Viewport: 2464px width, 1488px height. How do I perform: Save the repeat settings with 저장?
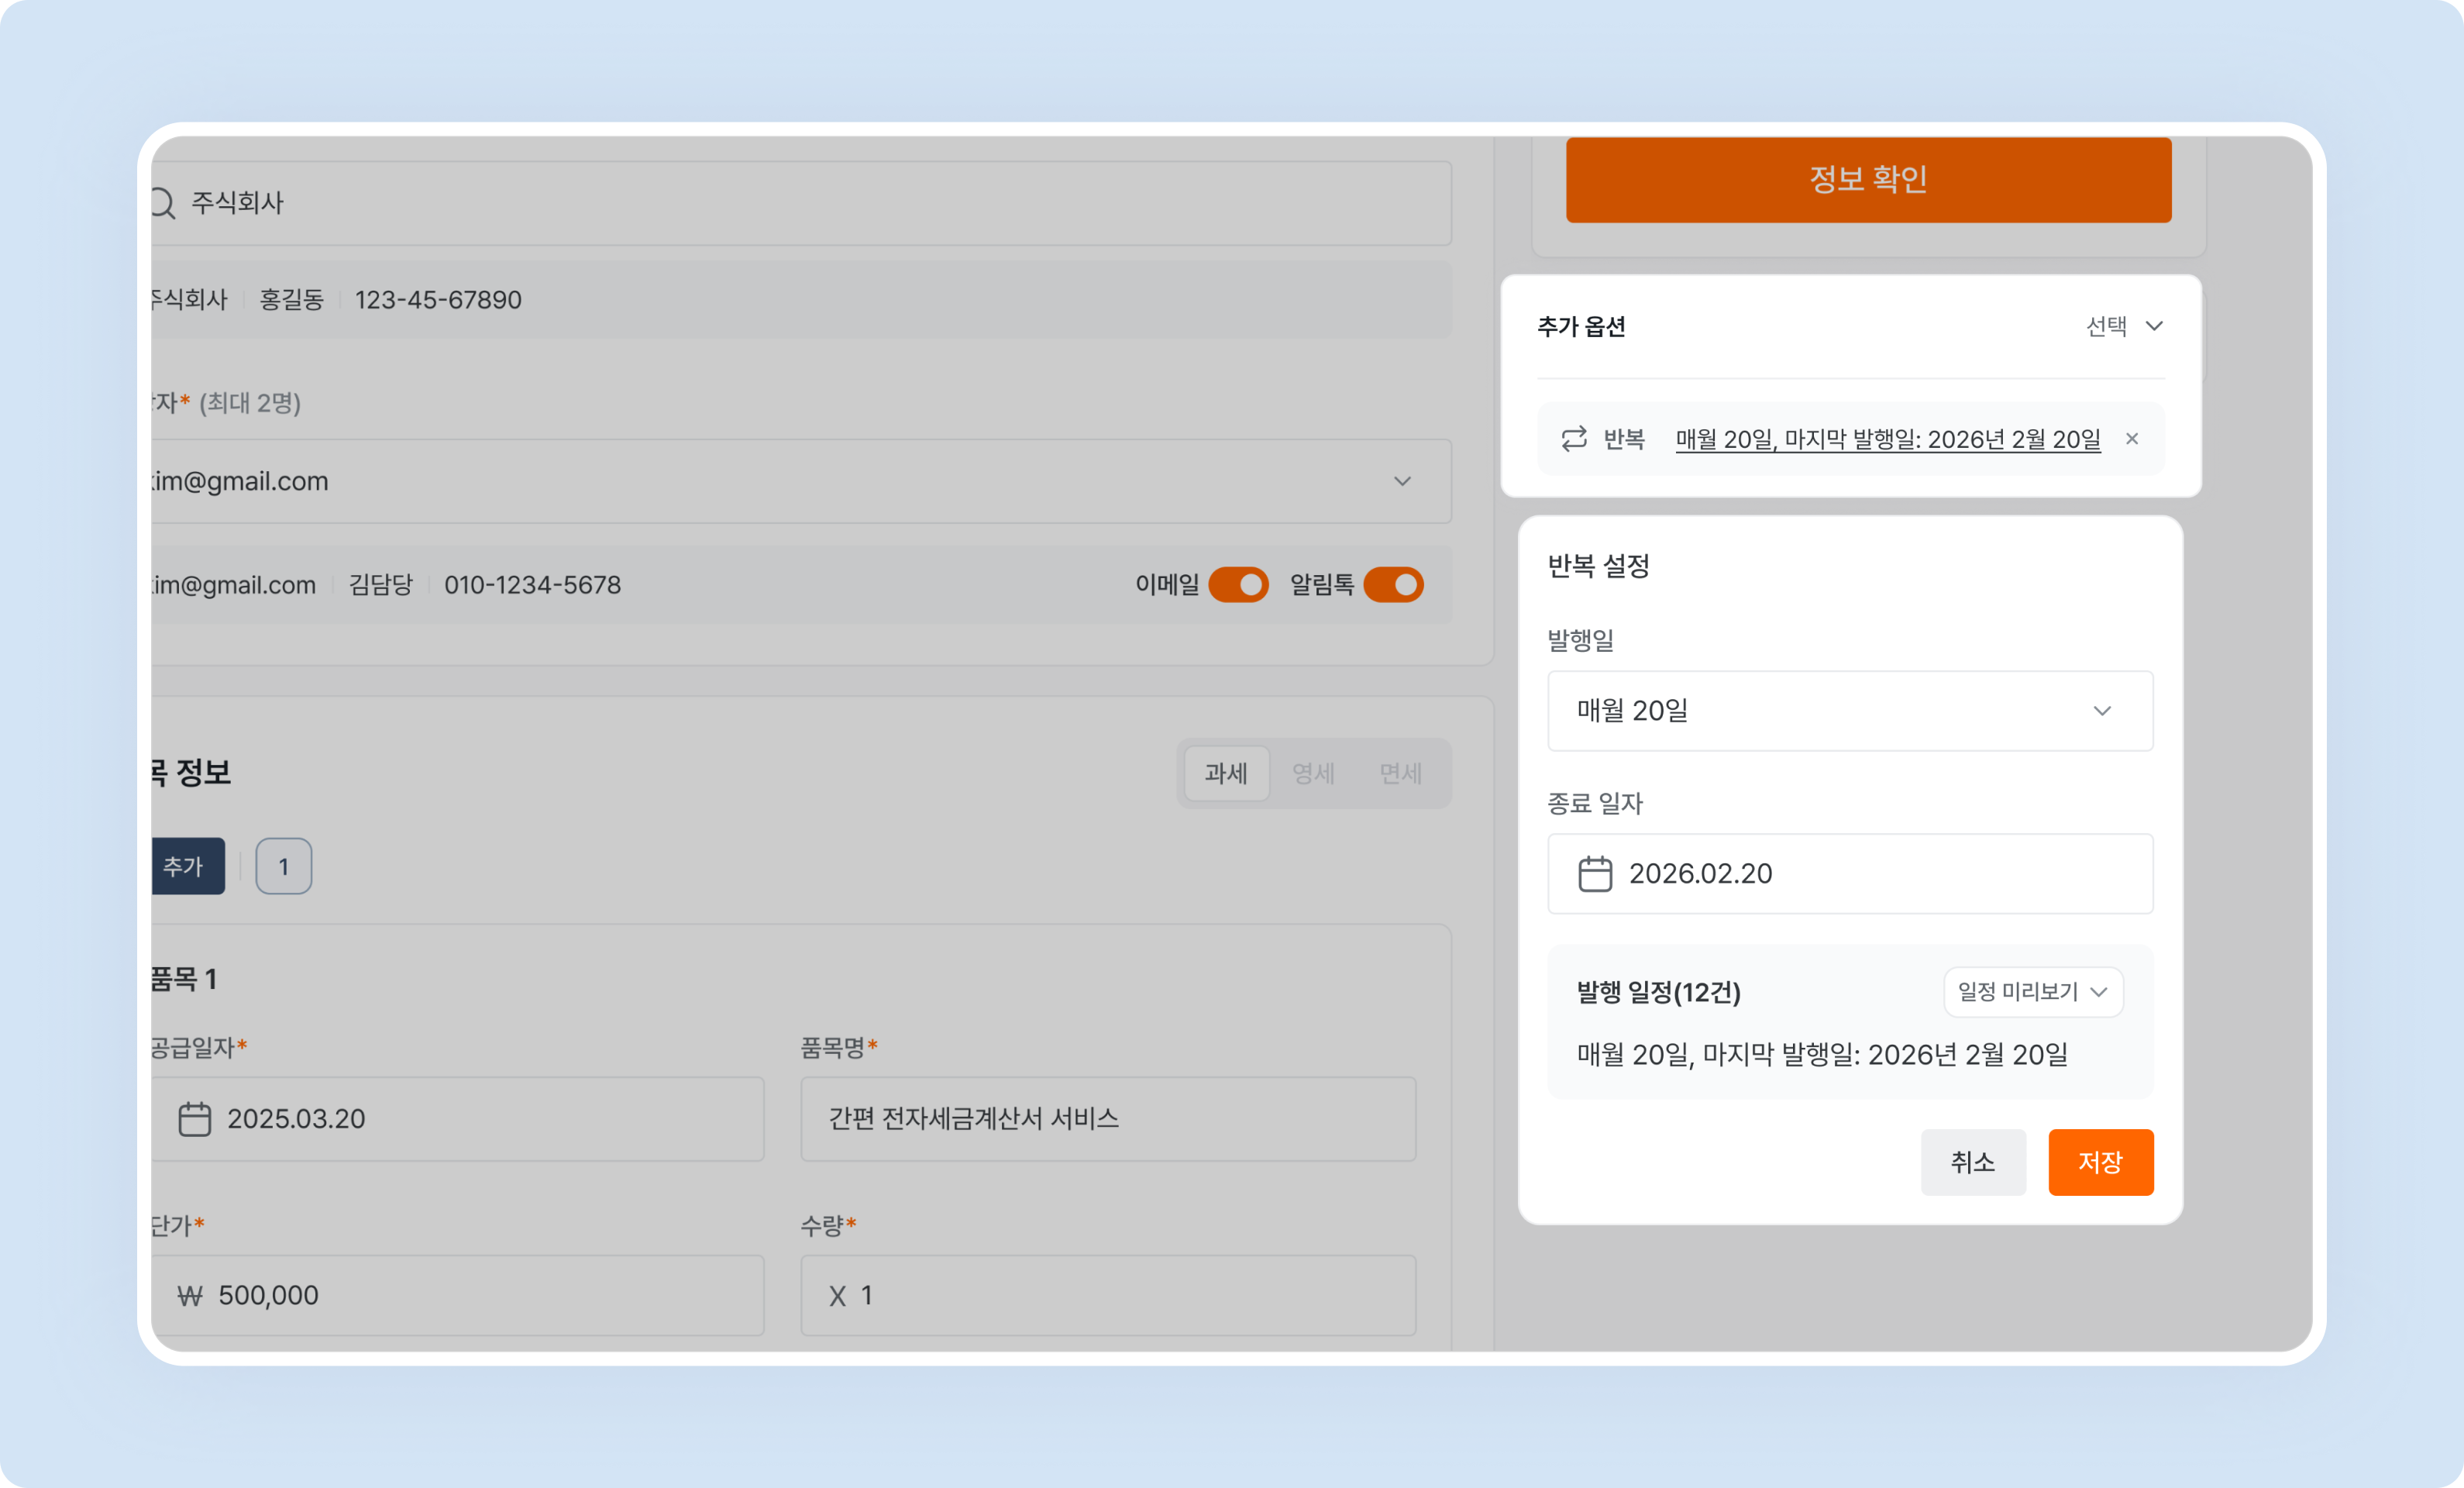[2101, 1162]
